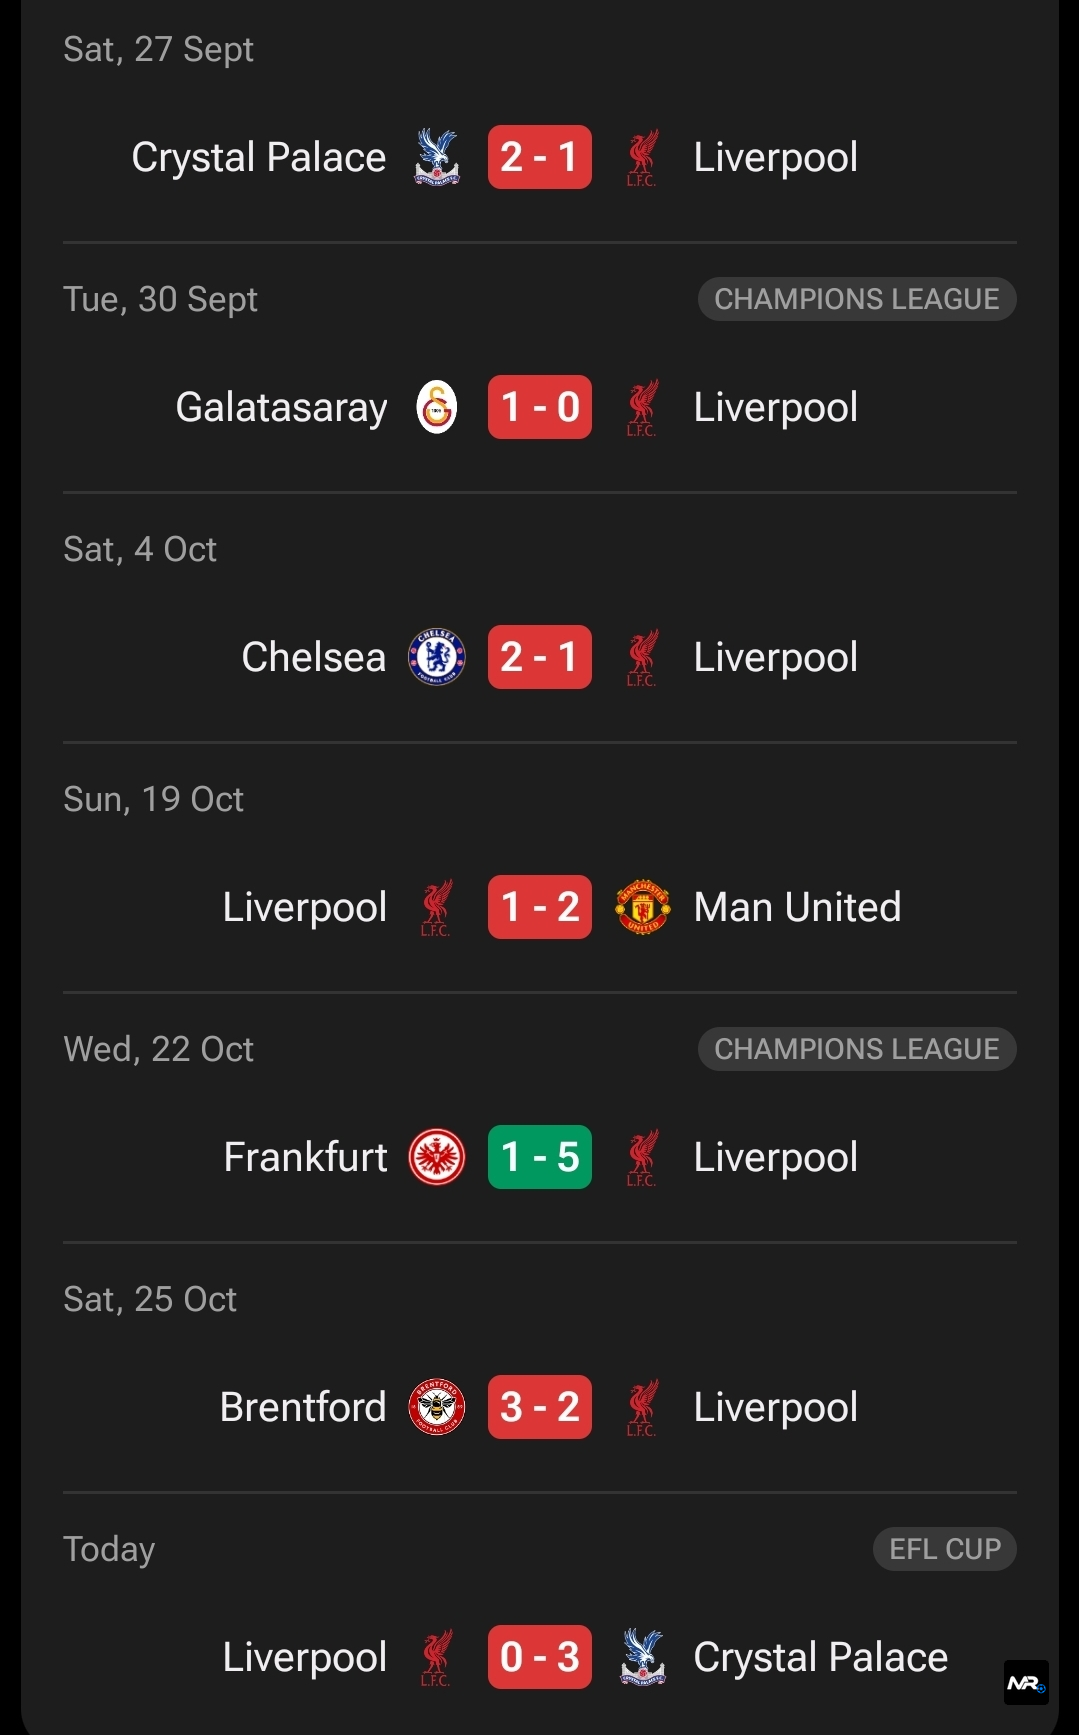This screenshot has height=1735, width=1079.
Task: Click the Crystal Palace crest in the 27 Sept match
Action: [x=437, y=157]
